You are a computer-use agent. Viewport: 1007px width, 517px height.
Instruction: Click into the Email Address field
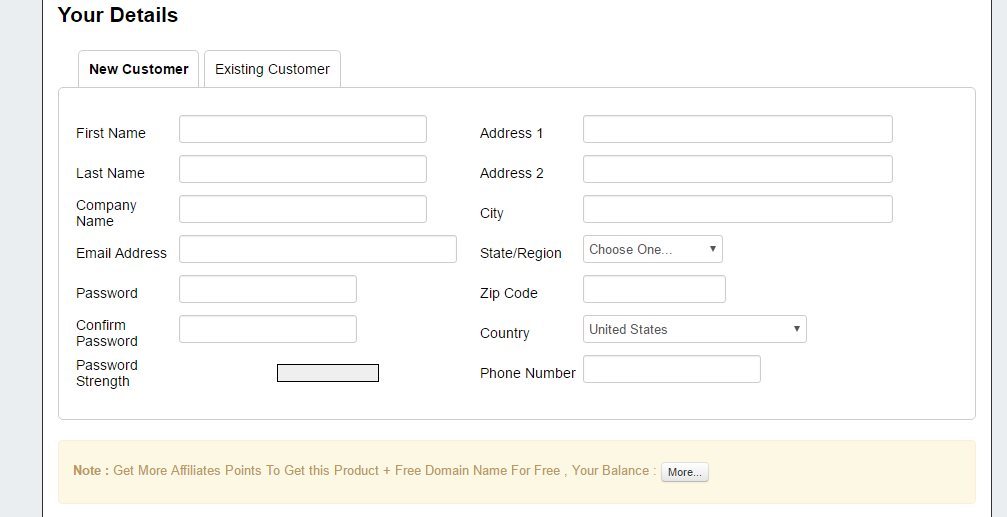pyautogui.click(x=318, y=249)
